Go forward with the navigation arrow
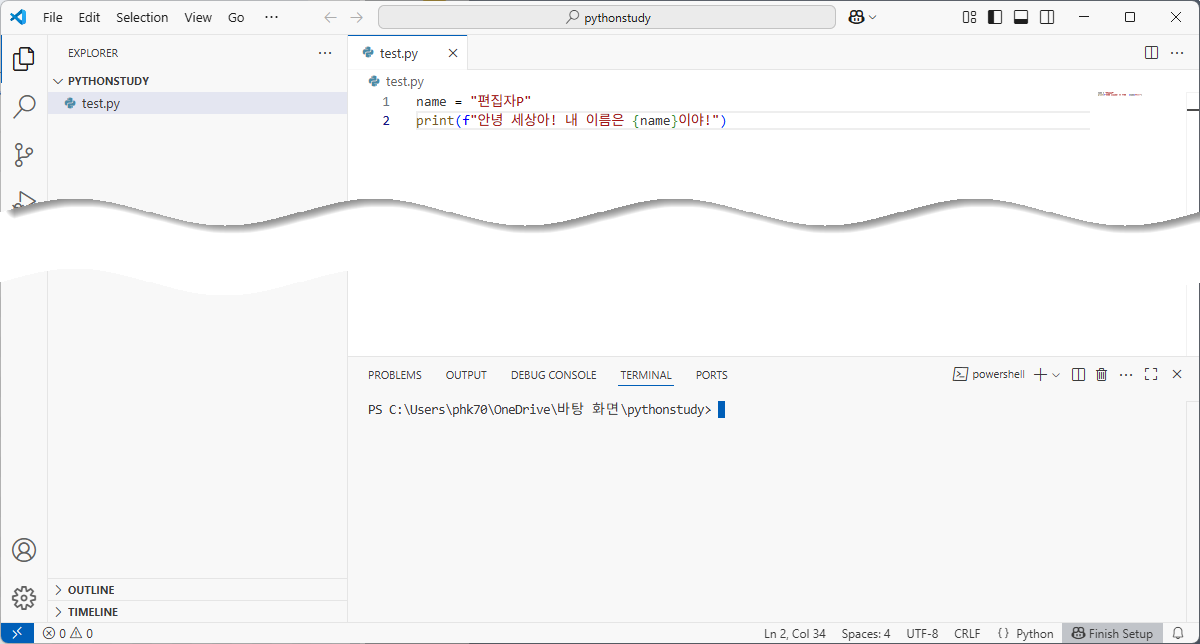This screenshot has height=644, width=1200. tap(357, 17)
